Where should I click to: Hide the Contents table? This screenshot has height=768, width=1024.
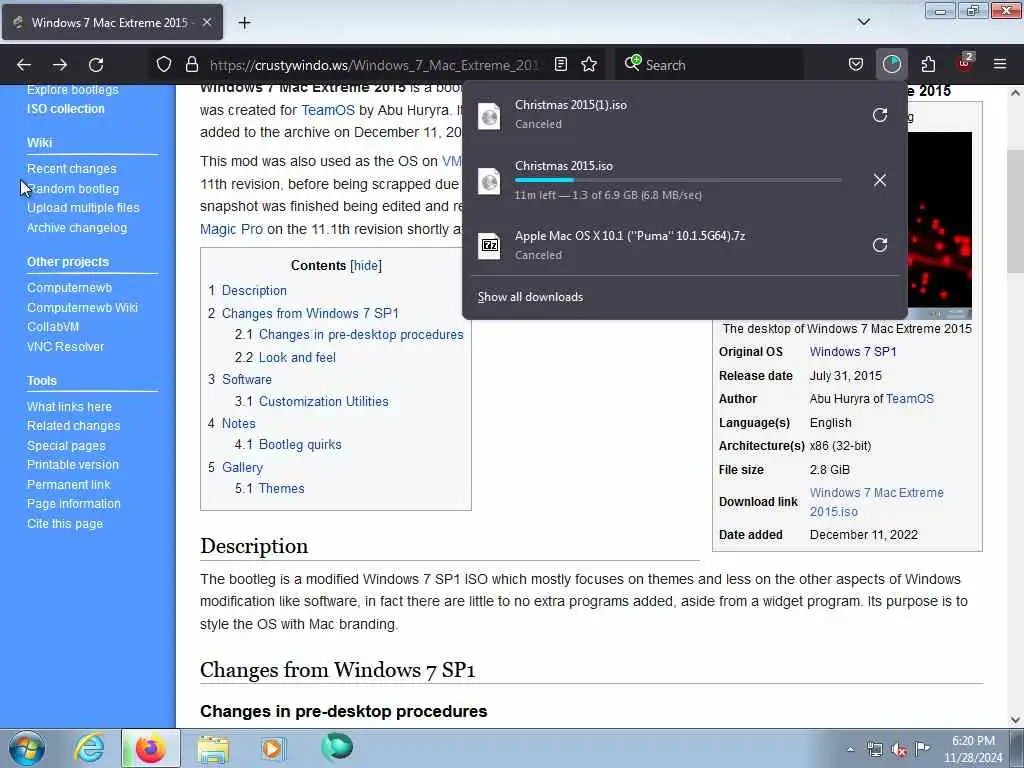tap(366, 266)
